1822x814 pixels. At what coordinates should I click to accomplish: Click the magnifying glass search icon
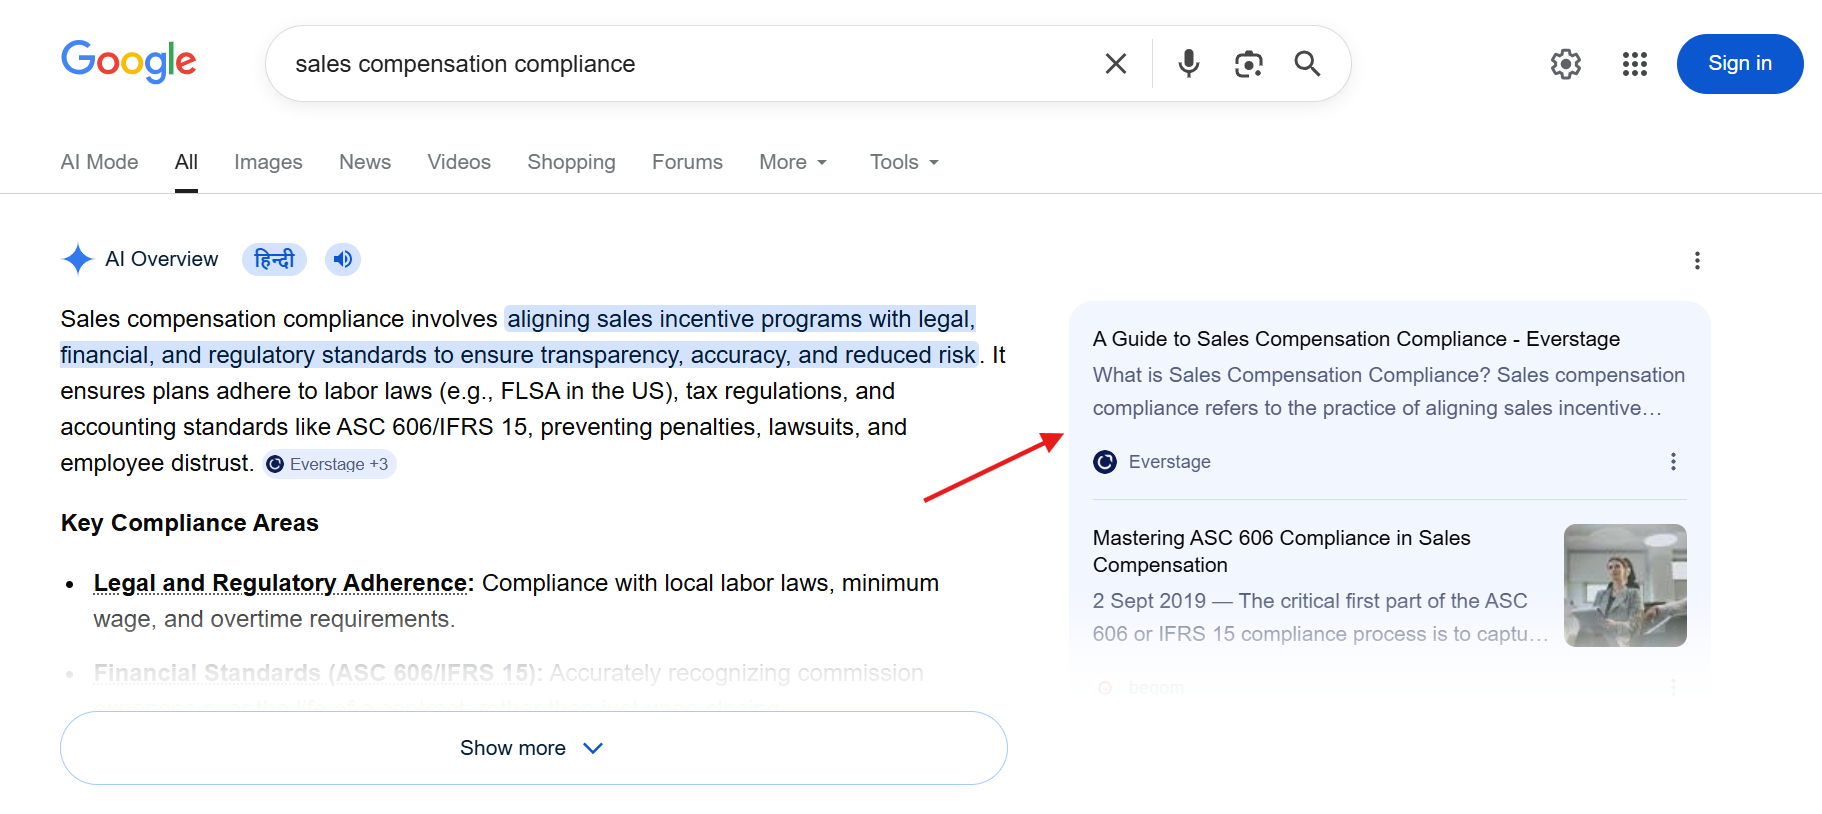click(x=1307, y=64)
